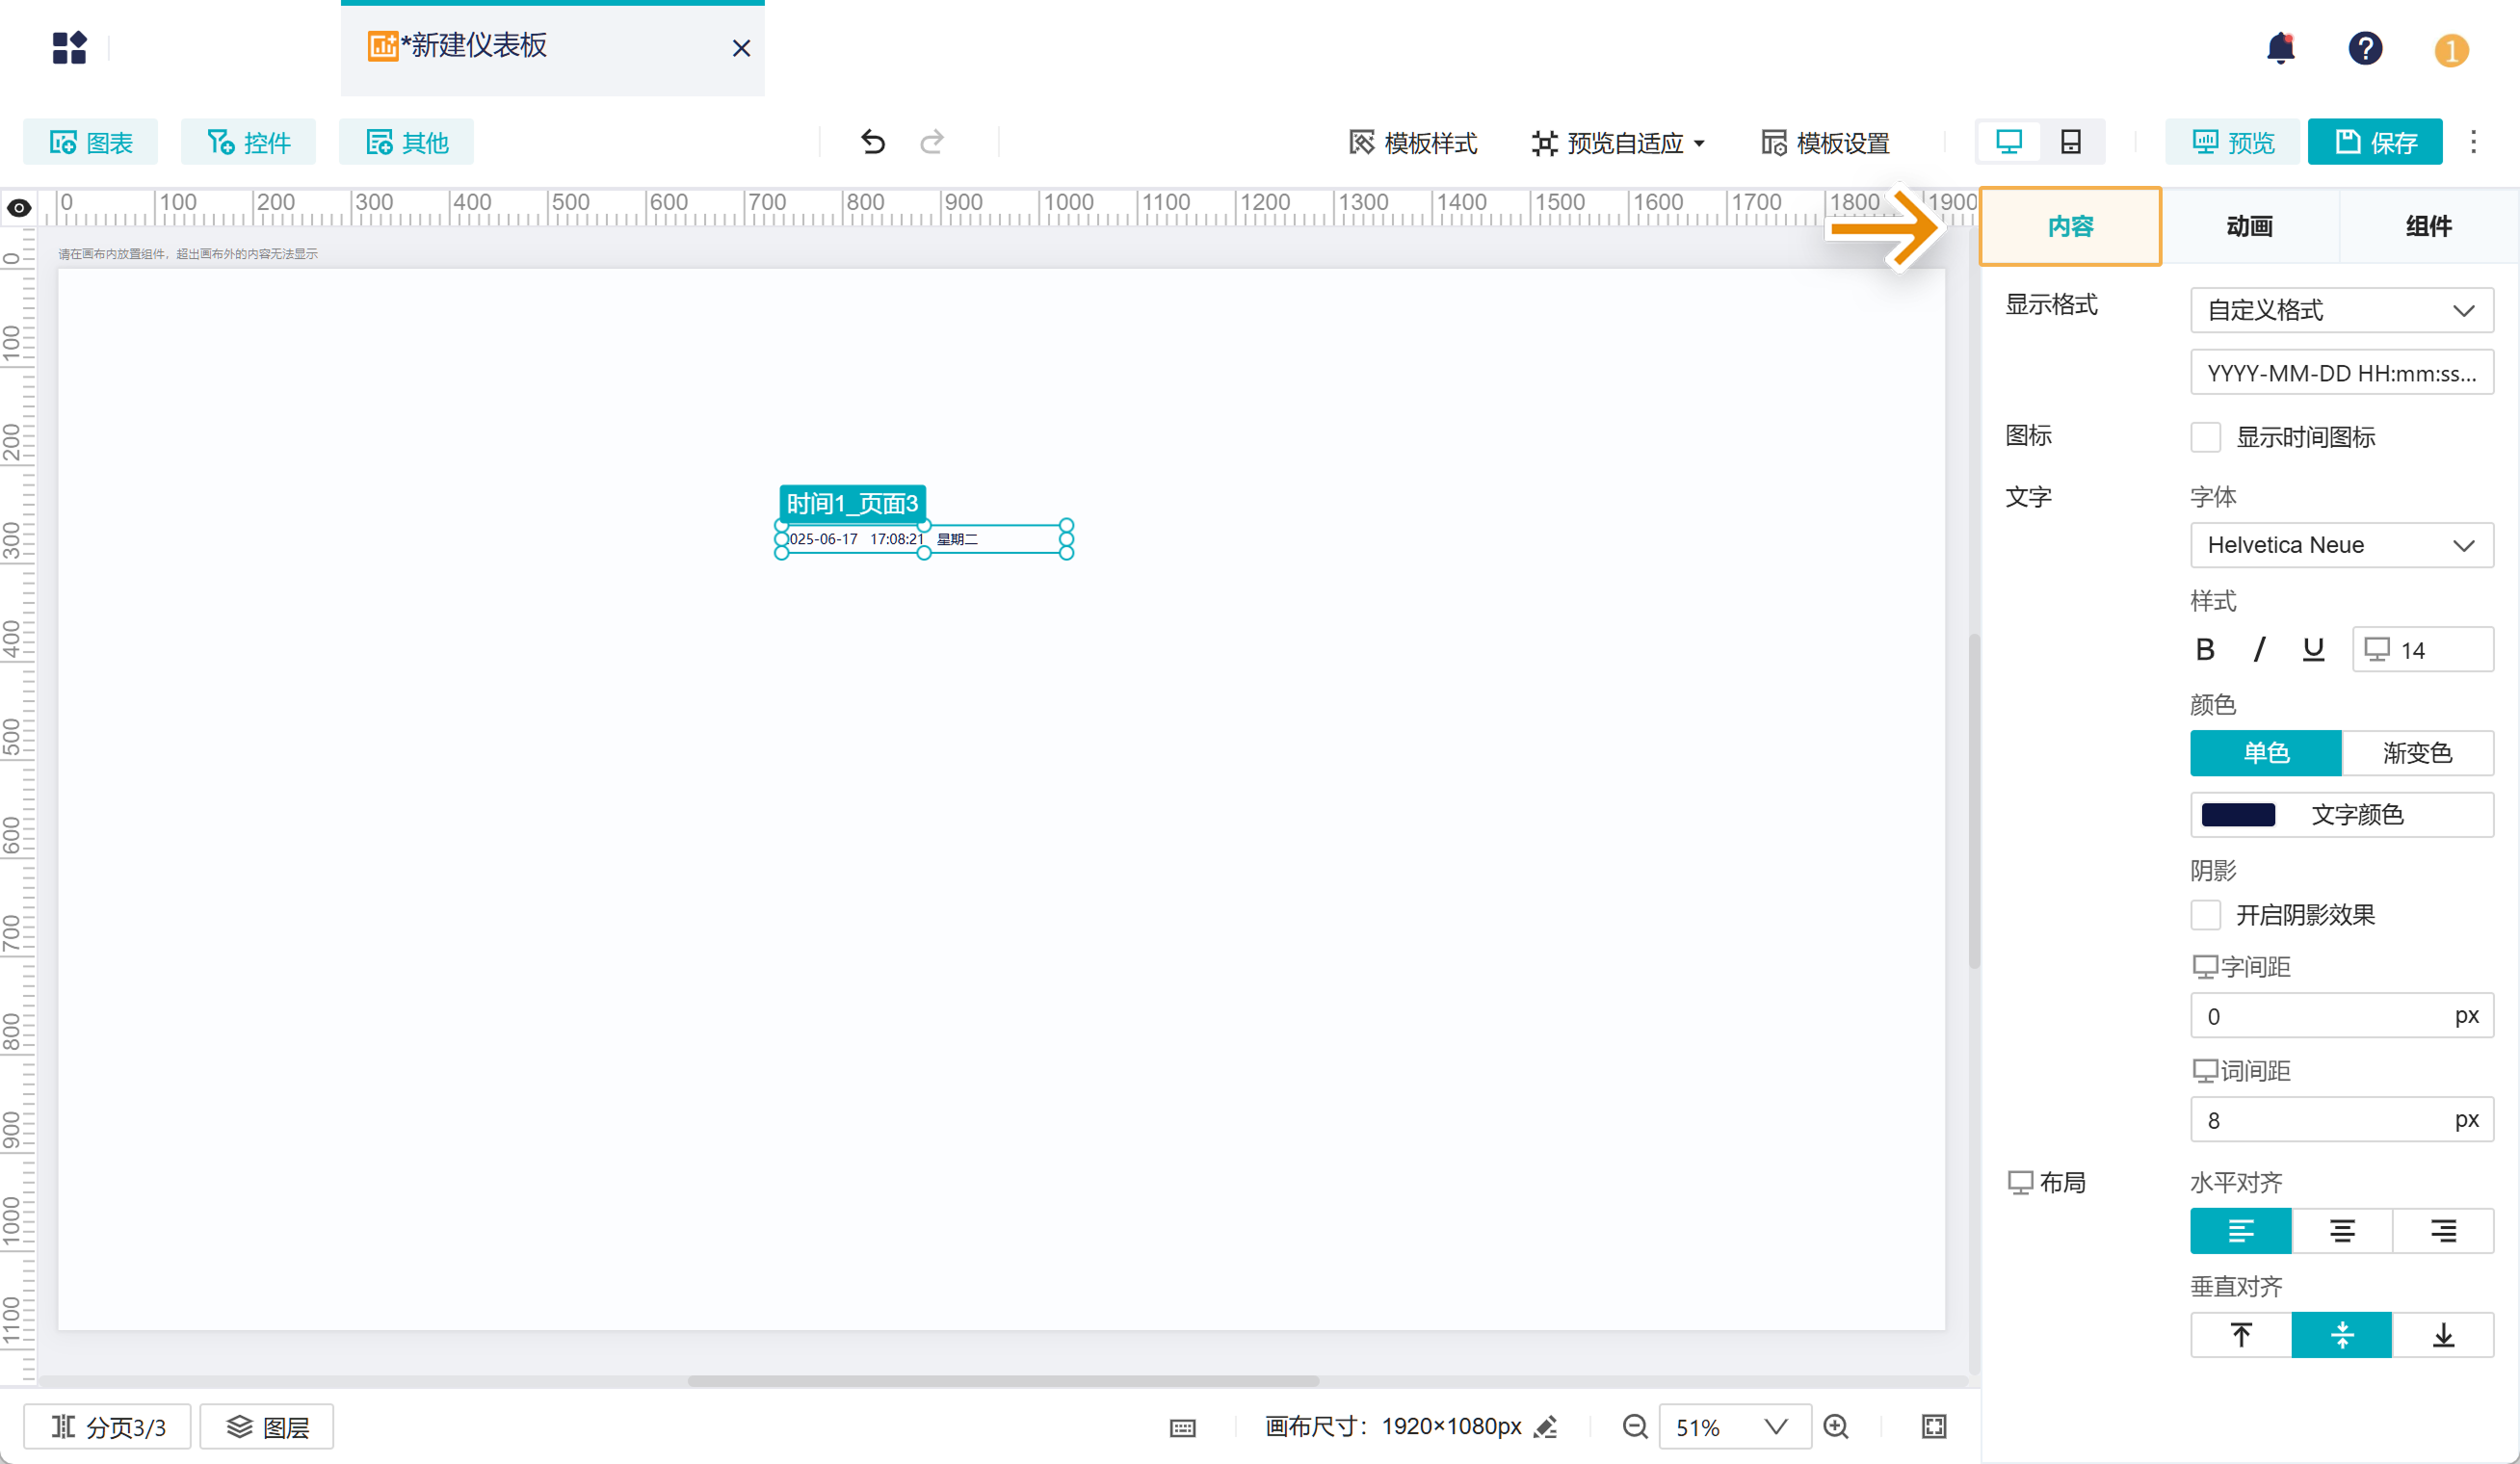This screenshot has width=2520, height=1464.
Task: Select the 渐变色 color mode
Action: [2416, 752]
